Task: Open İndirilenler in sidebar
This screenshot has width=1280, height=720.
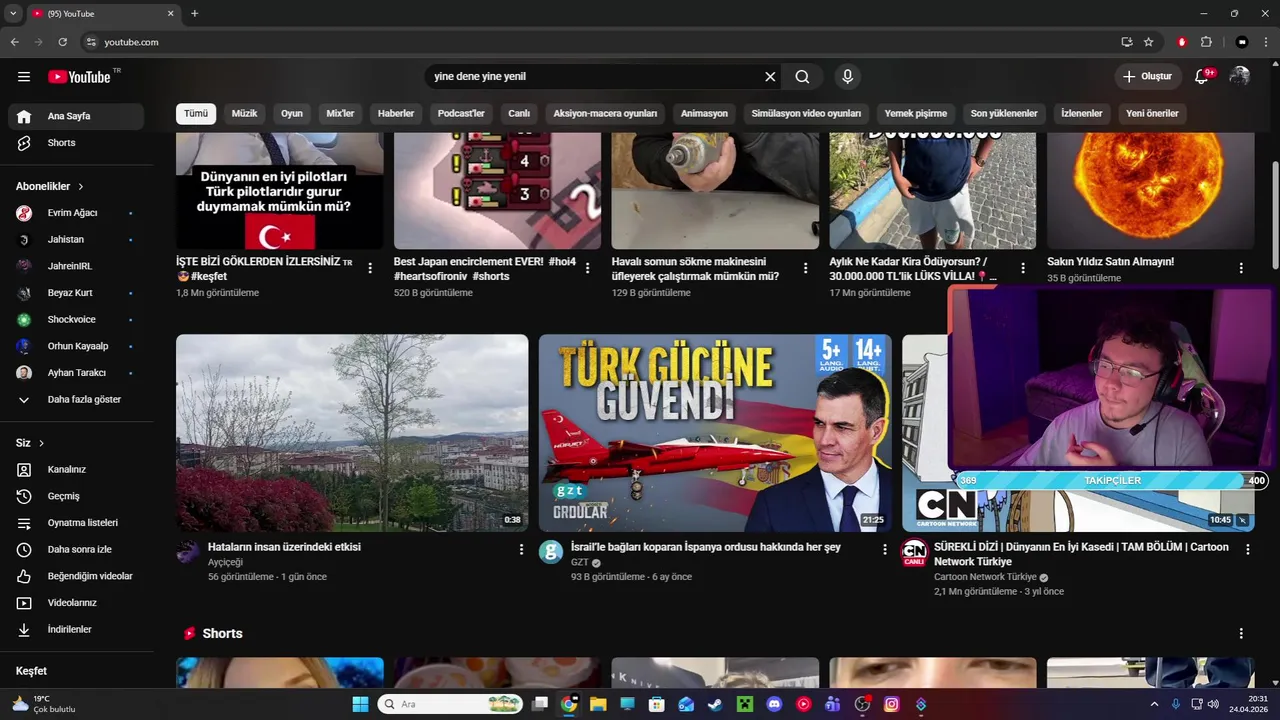Action: 76,630
